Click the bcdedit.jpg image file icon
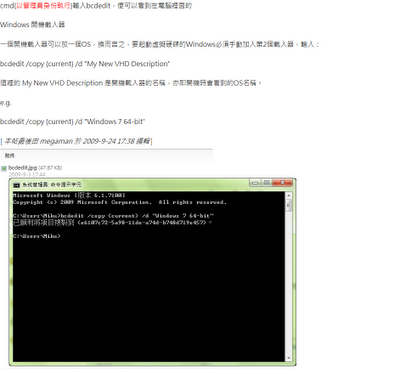The width and height of the screenshot is (400, 374). 4,168
